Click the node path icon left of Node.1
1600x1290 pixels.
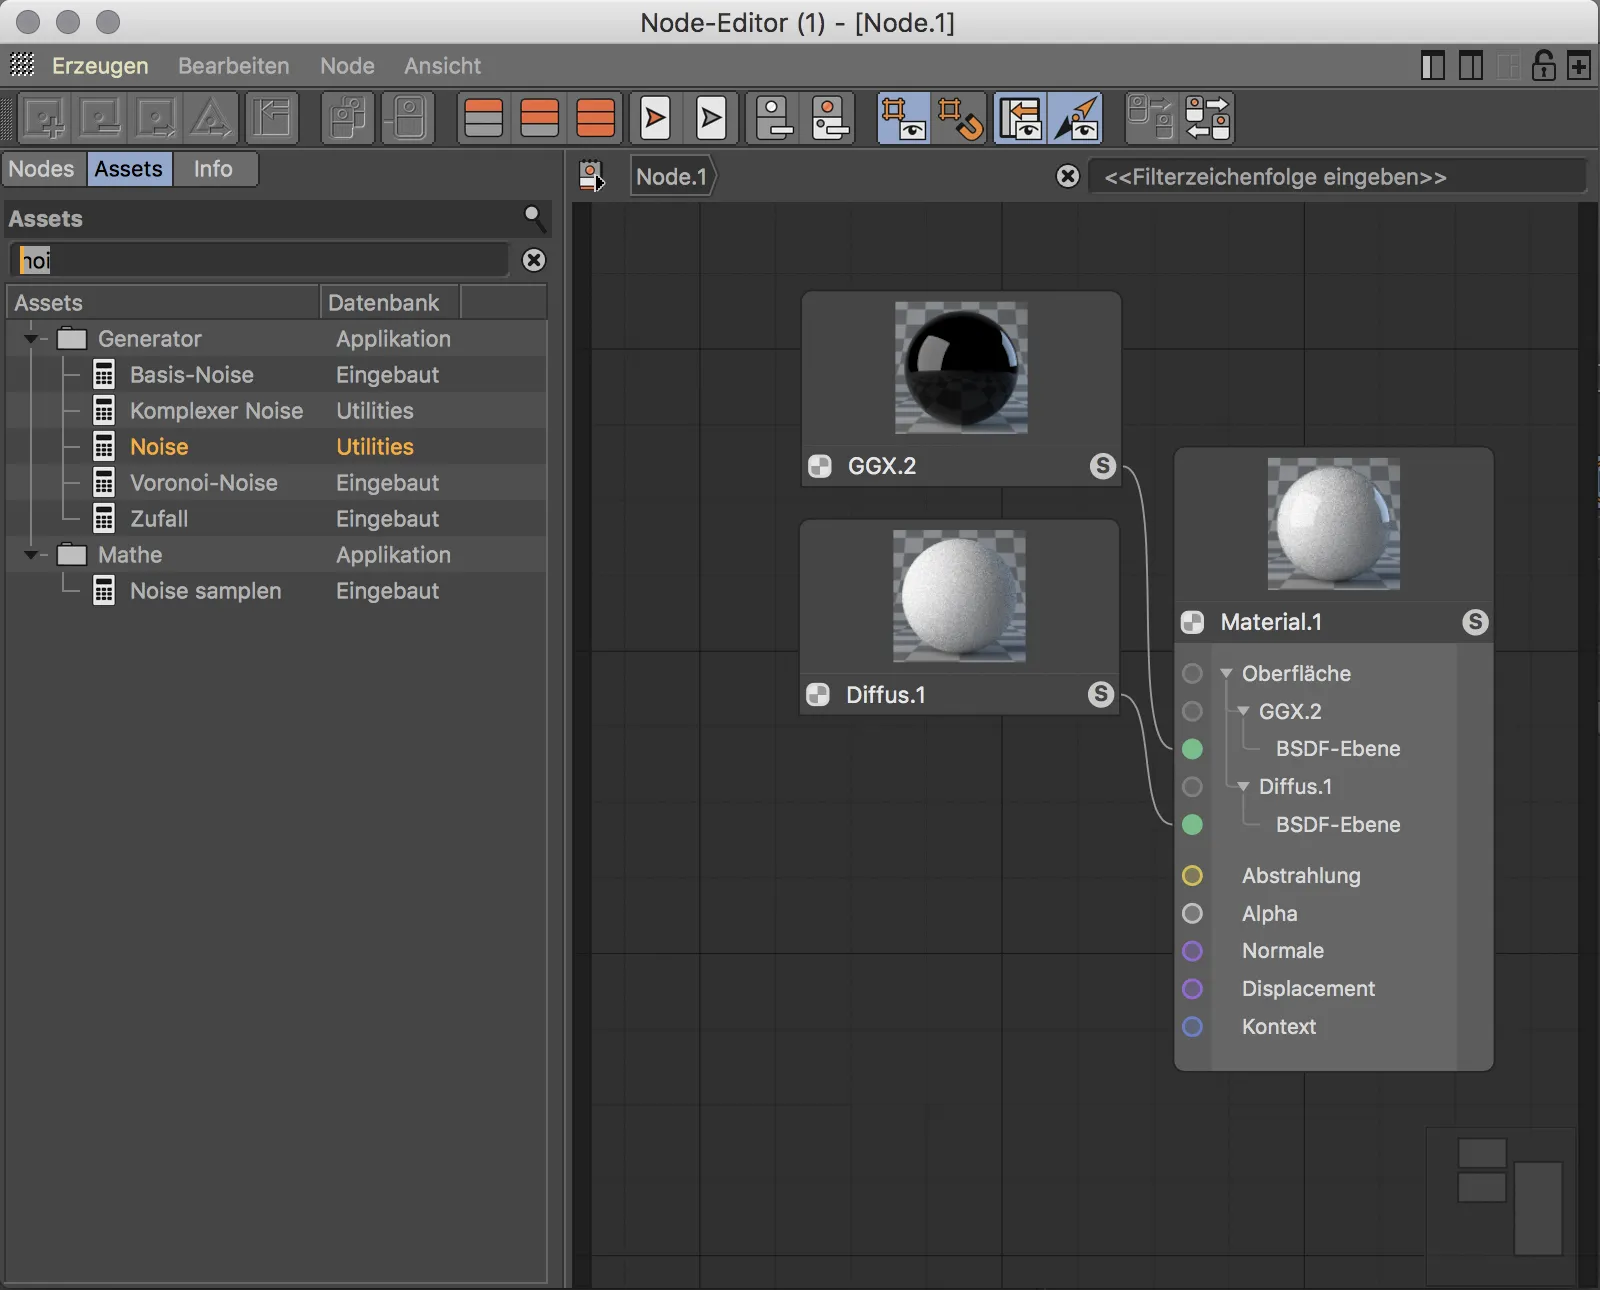coord(592,177)
